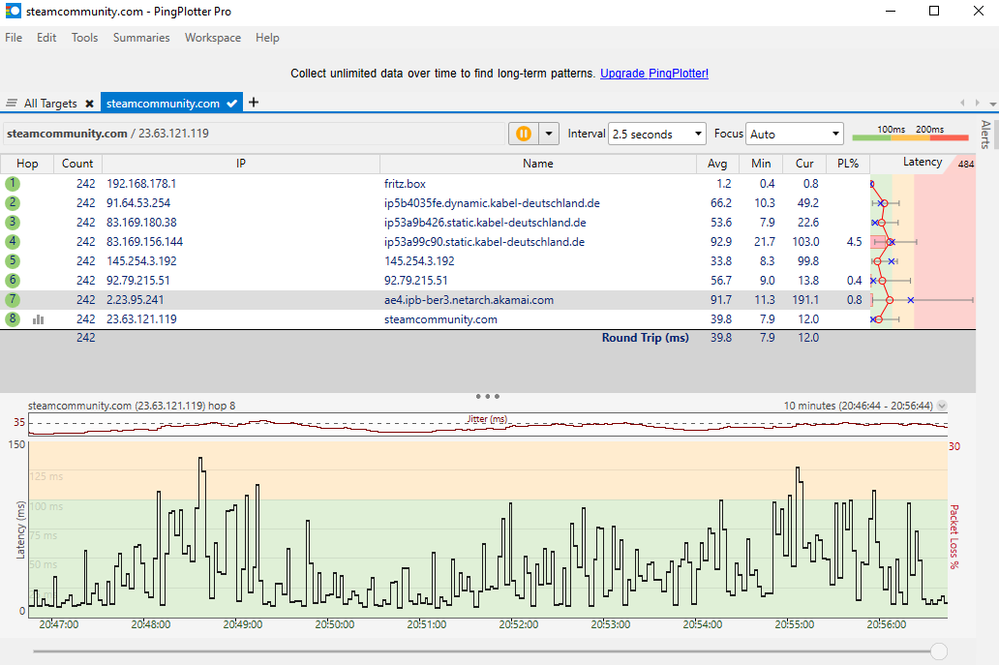Select ip53a9b426.static.kabel-deutschland.de row name

click(485, 222)
